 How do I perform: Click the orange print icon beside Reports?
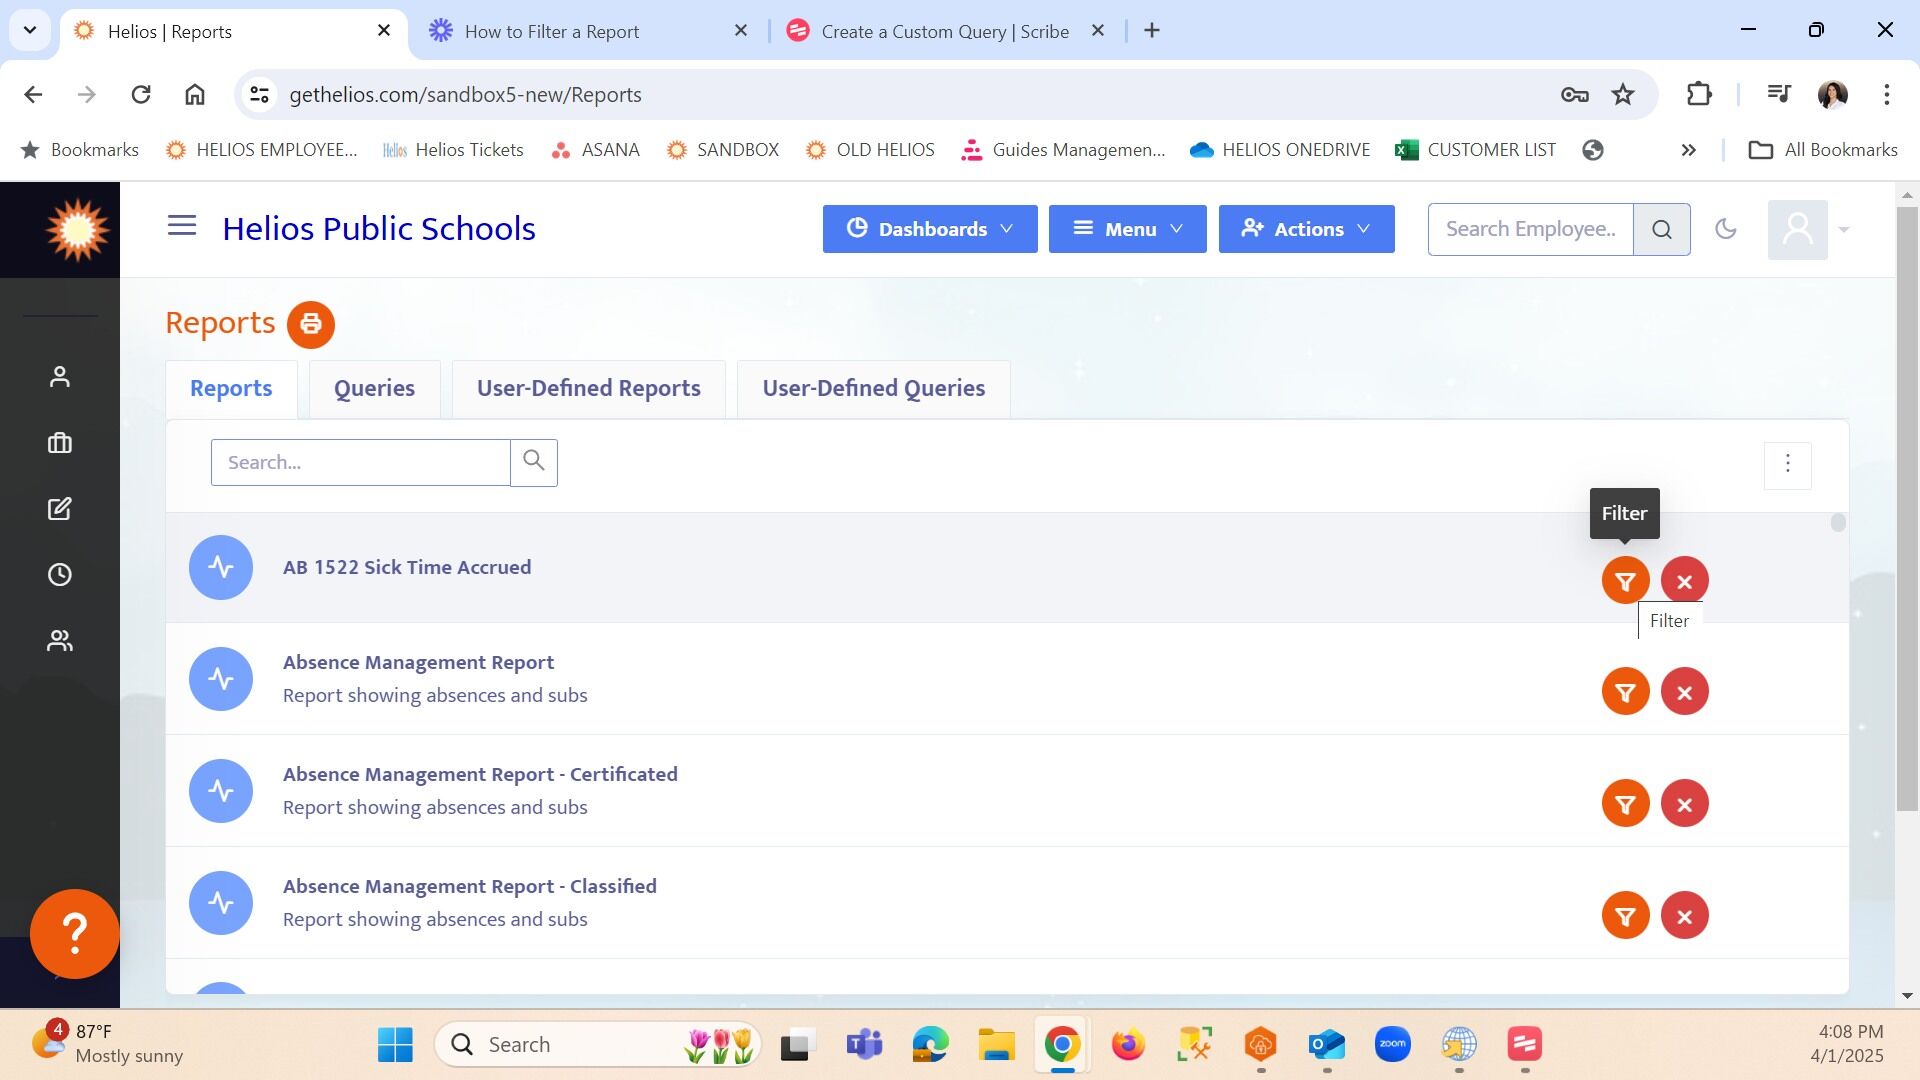(x=310, y=324)
